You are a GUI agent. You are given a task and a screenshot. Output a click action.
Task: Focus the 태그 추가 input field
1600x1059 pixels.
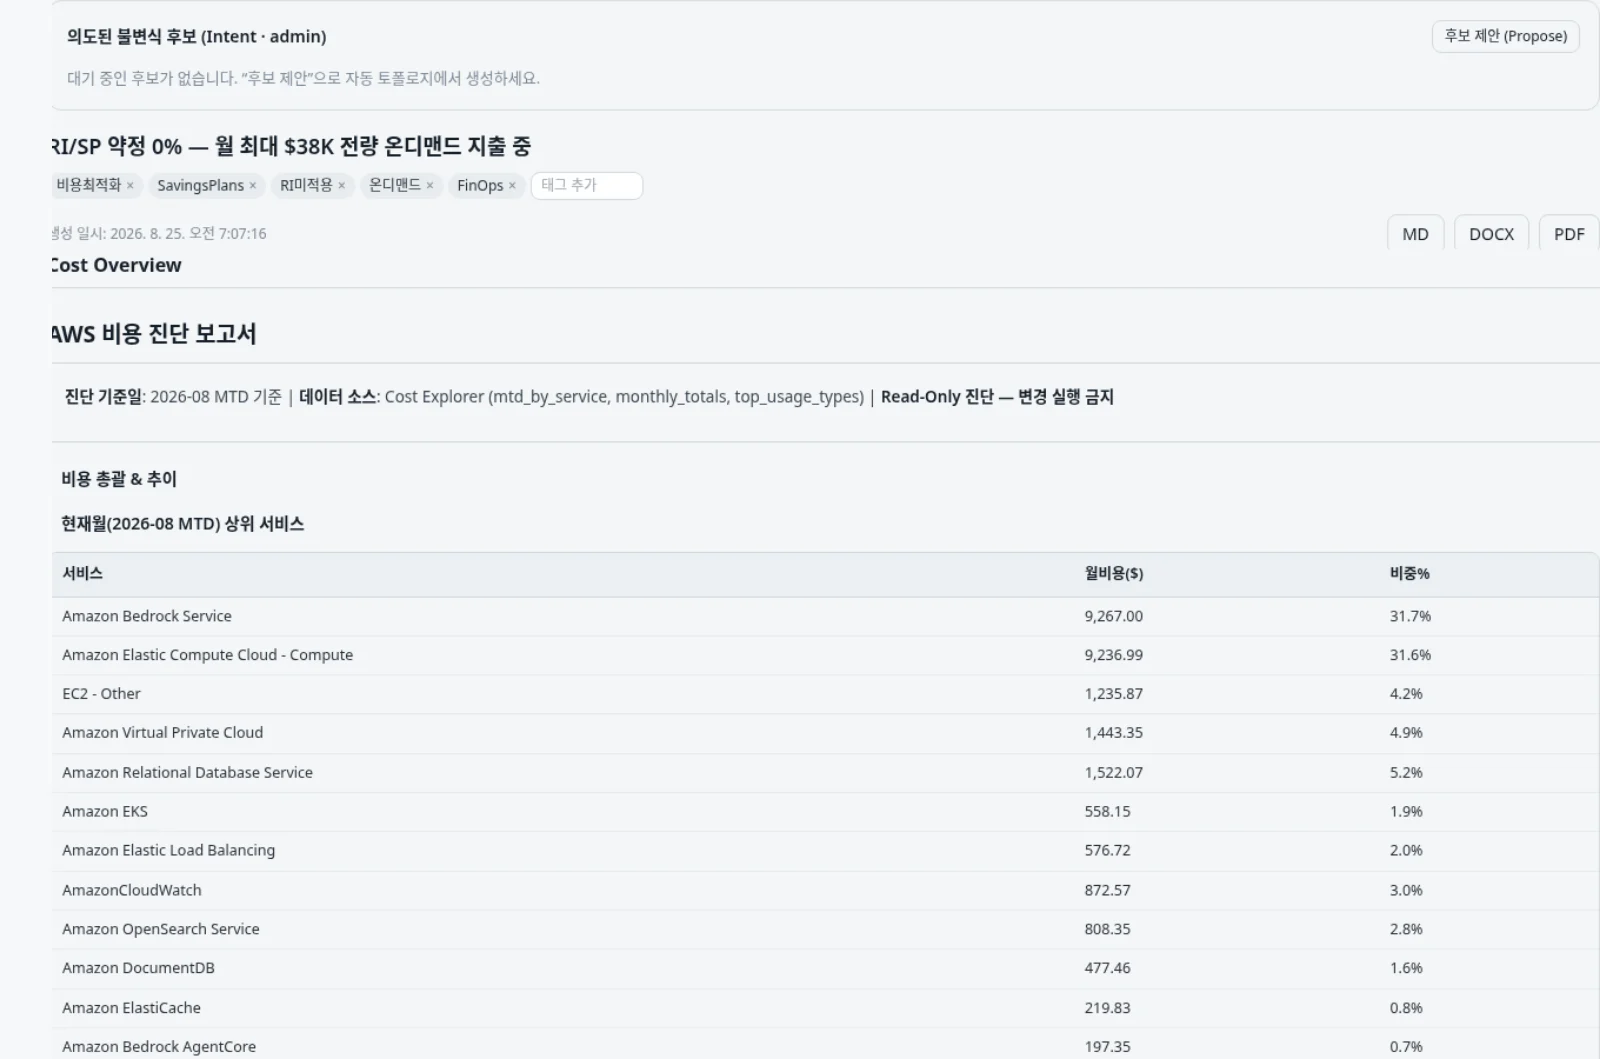click(x=586, y=185)
